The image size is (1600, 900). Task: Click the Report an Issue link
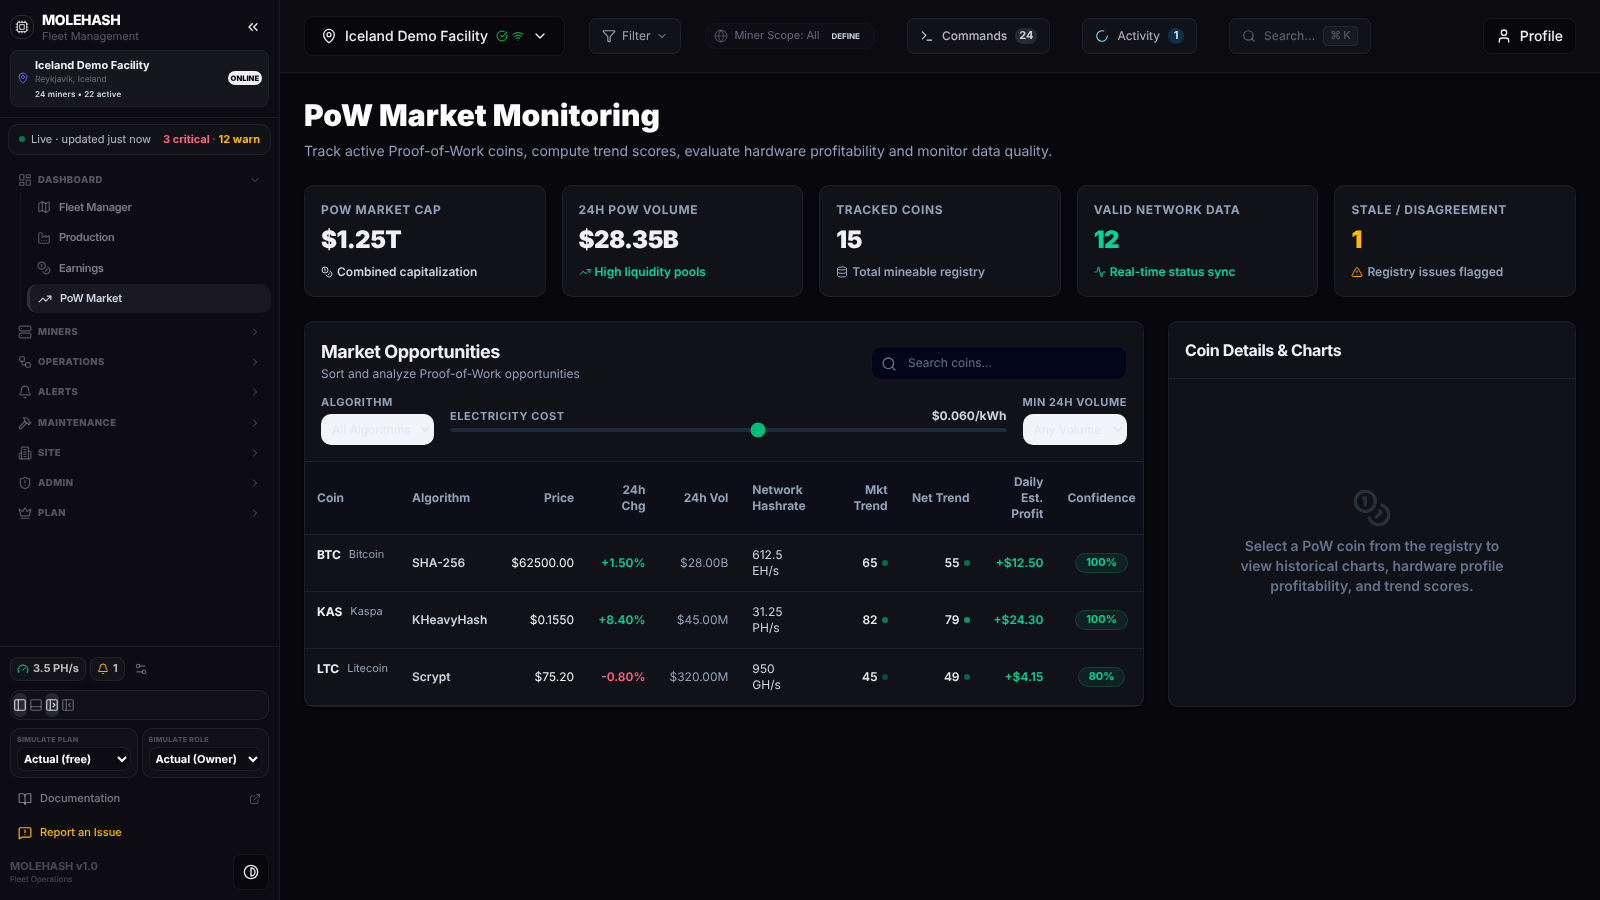pos(139,833)
